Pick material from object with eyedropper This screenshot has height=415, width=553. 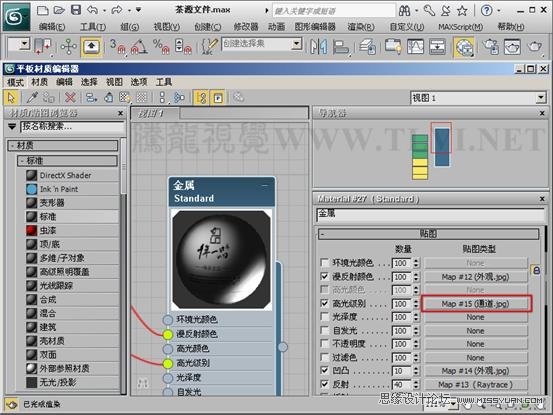click(32, 97)
